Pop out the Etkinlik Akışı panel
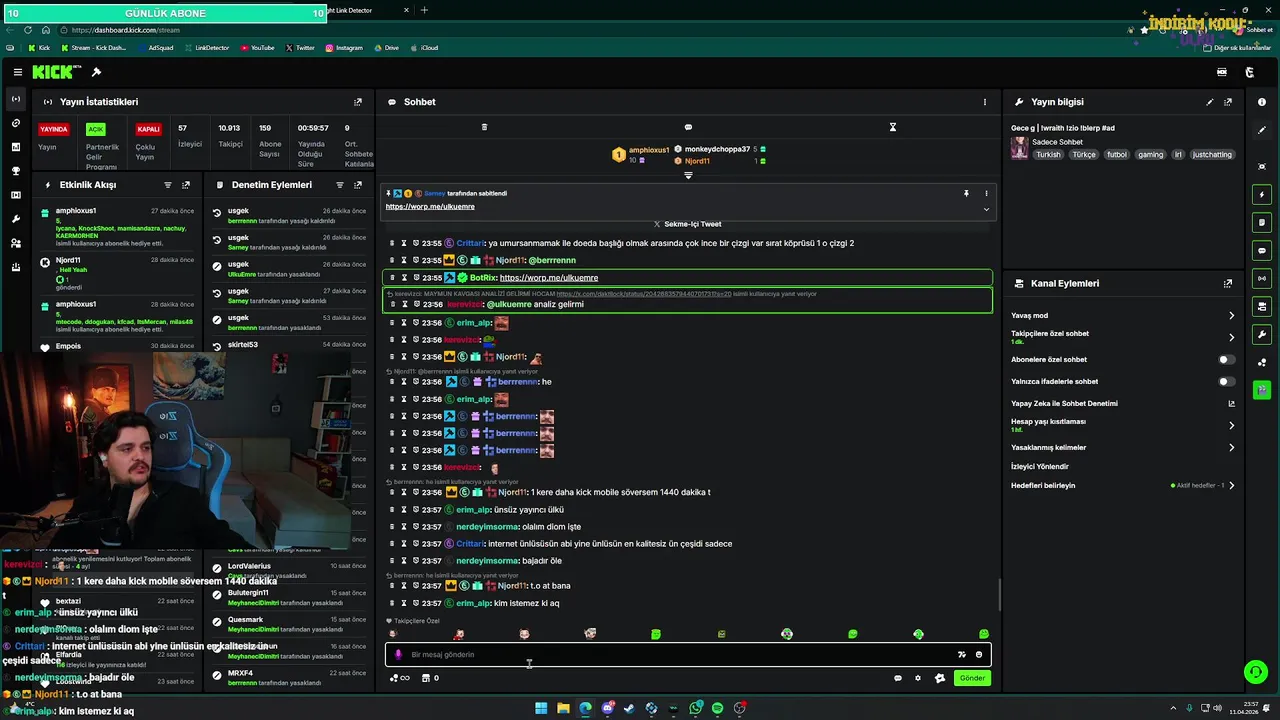1280x720 pixels. point(186,185)
